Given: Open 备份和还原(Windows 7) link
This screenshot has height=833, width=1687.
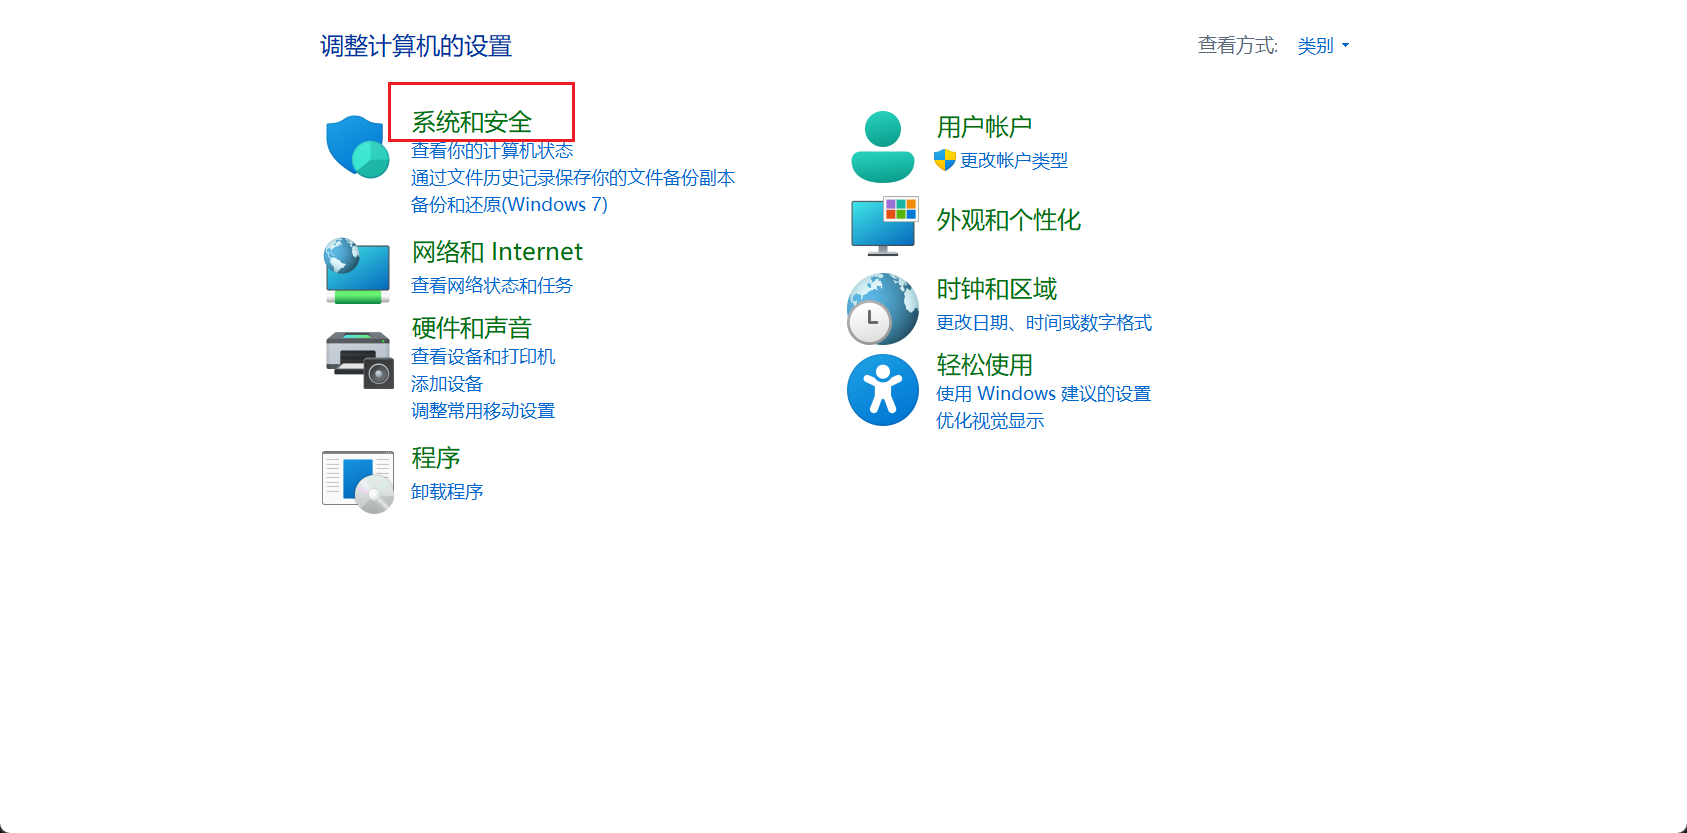Looking at the screenshot, I should point(509,205).
